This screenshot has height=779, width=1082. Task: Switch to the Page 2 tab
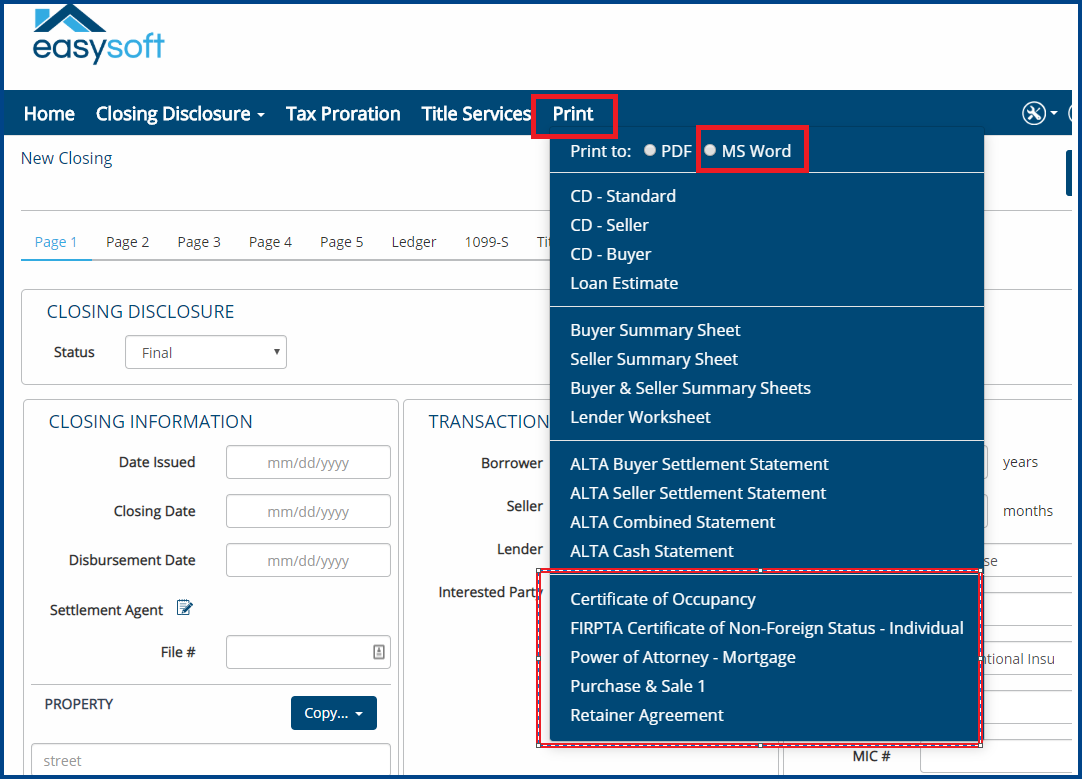pyautogui.click(x=128, y=242)
